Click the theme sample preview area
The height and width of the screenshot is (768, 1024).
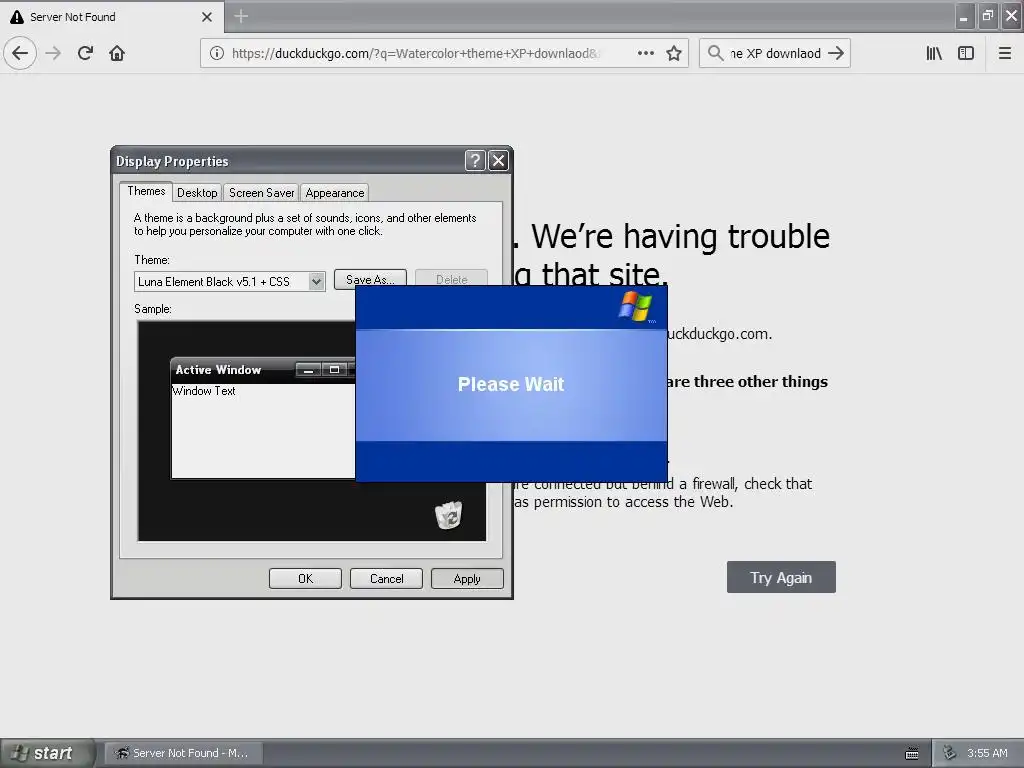(x=312, y=431)
